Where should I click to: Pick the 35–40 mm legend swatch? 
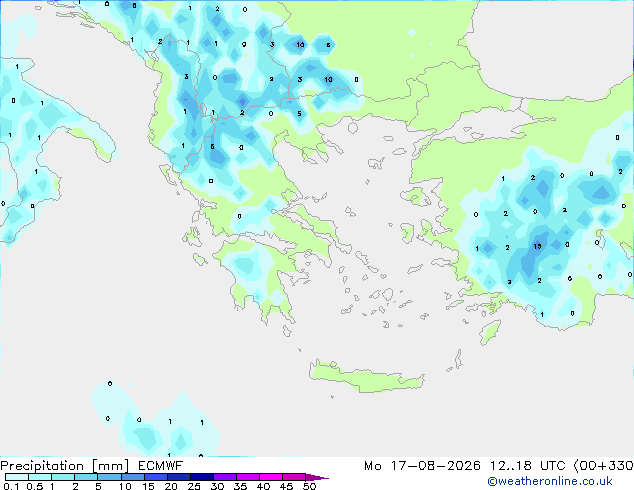point(247,477)
